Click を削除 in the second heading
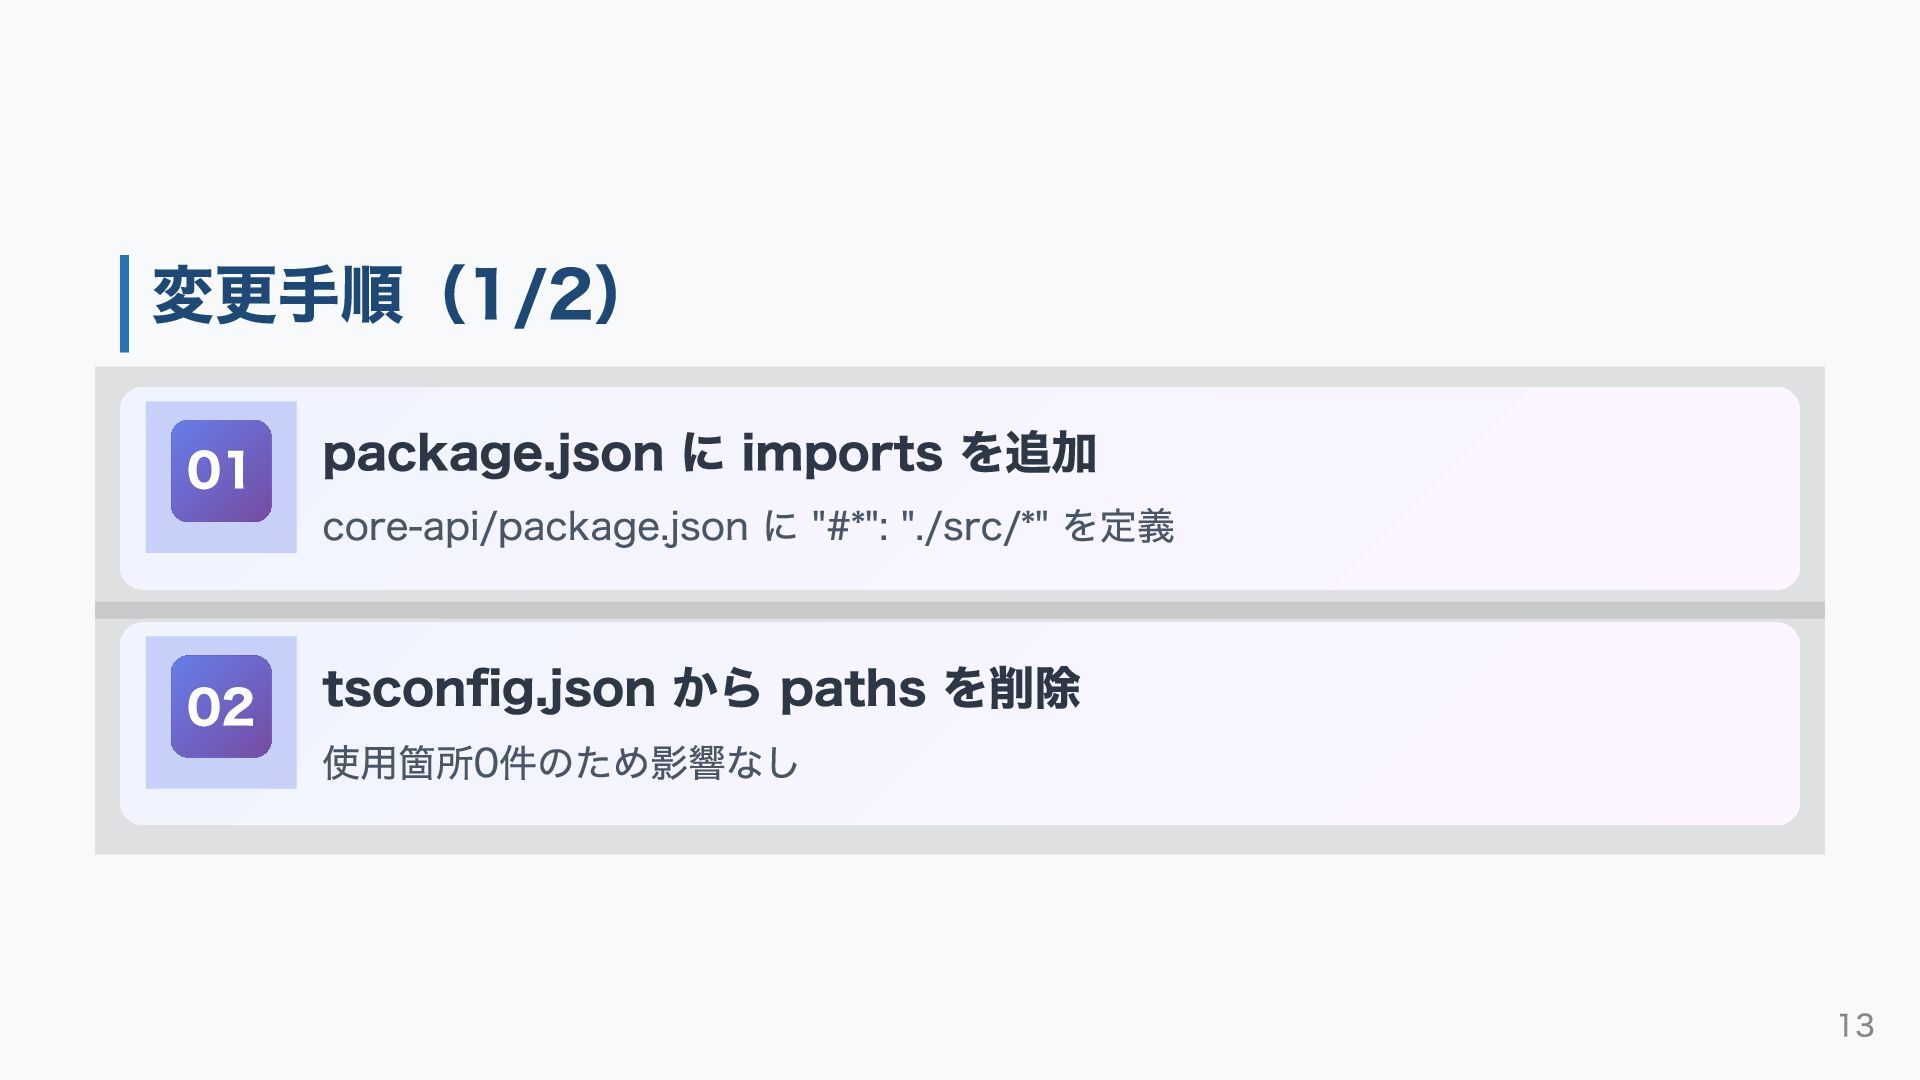 pos(1012,690)
